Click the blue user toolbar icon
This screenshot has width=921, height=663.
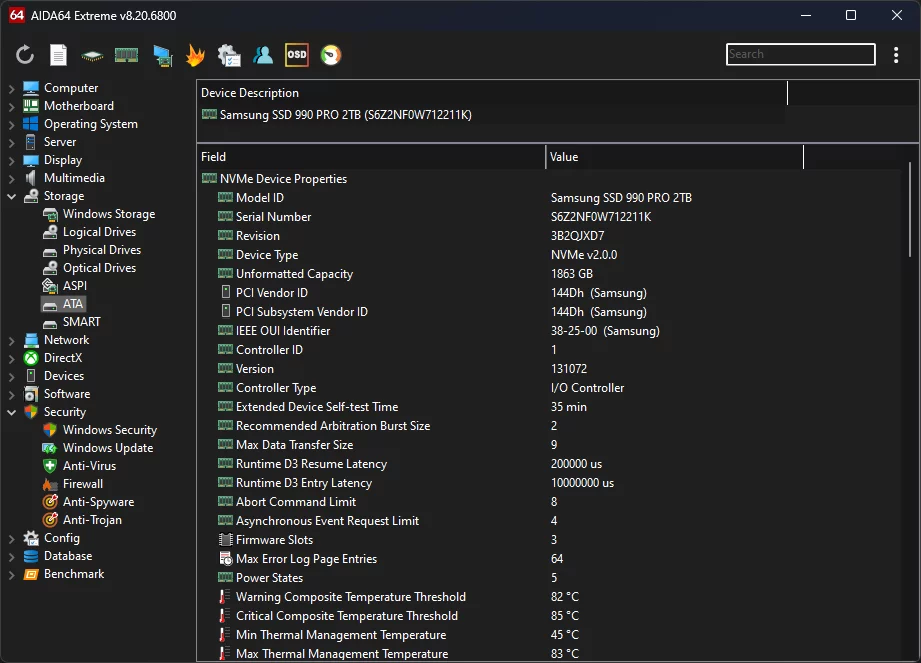point(263,55)
